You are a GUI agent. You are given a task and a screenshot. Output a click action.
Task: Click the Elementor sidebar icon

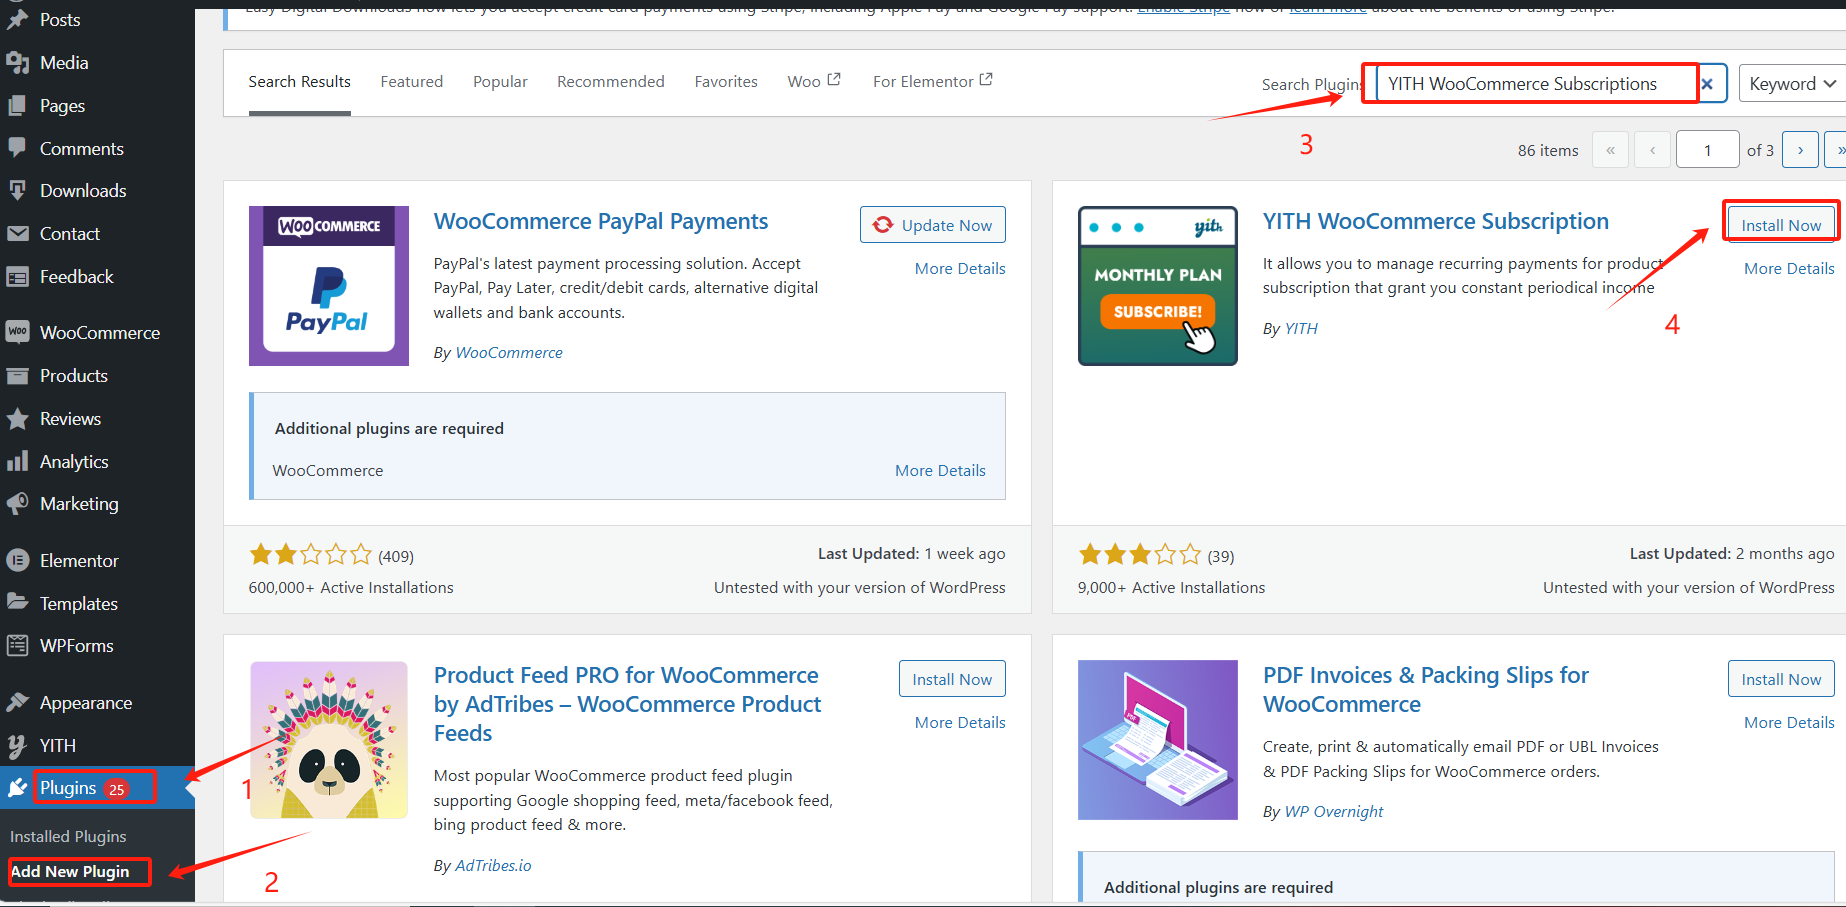pos(18,560)
